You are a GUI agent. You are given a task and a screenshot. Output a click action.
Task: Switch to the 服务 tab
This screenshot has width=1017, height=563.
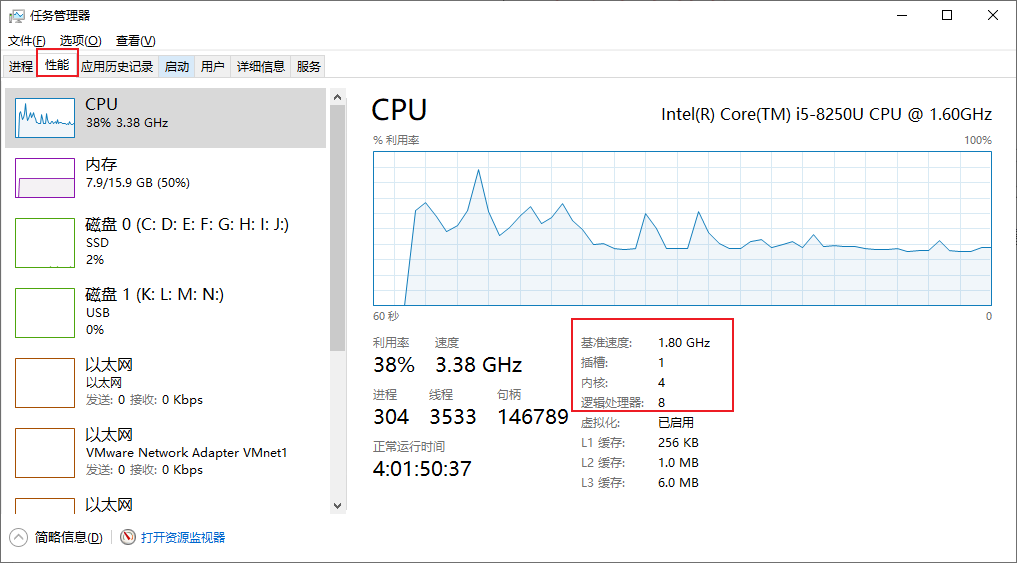point(309,67)
